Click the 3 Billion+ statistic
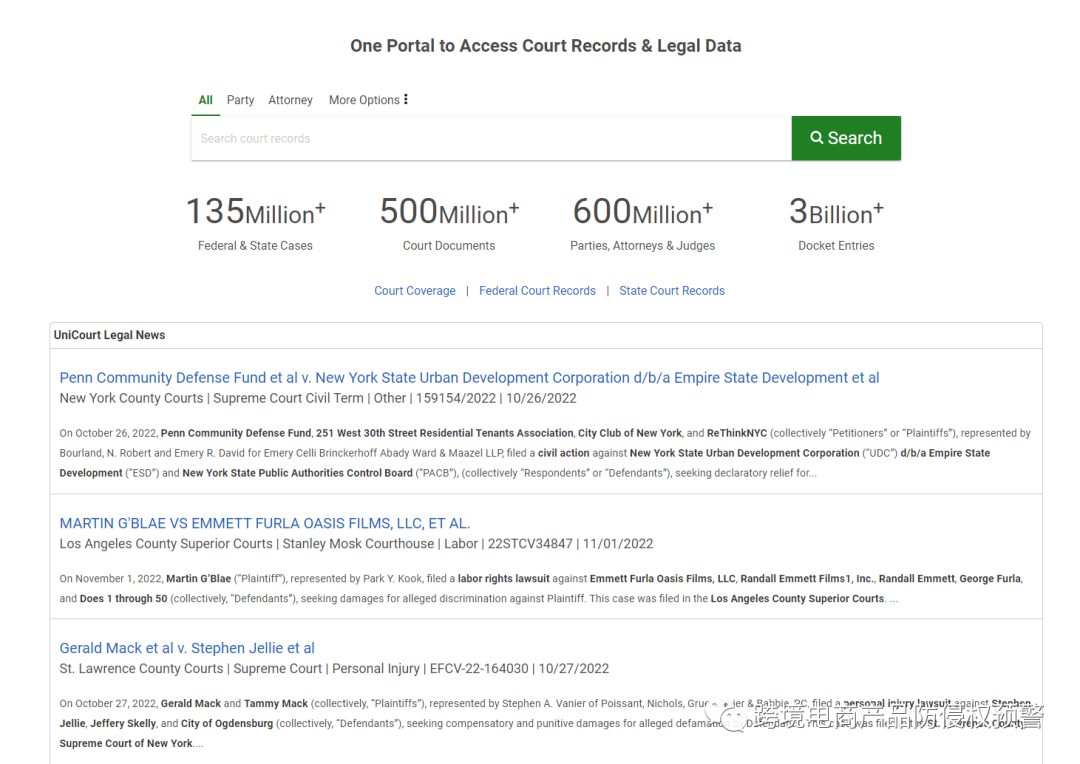Image resolution: width=1080 pixels, height=764 pixels. click(836, 211)
